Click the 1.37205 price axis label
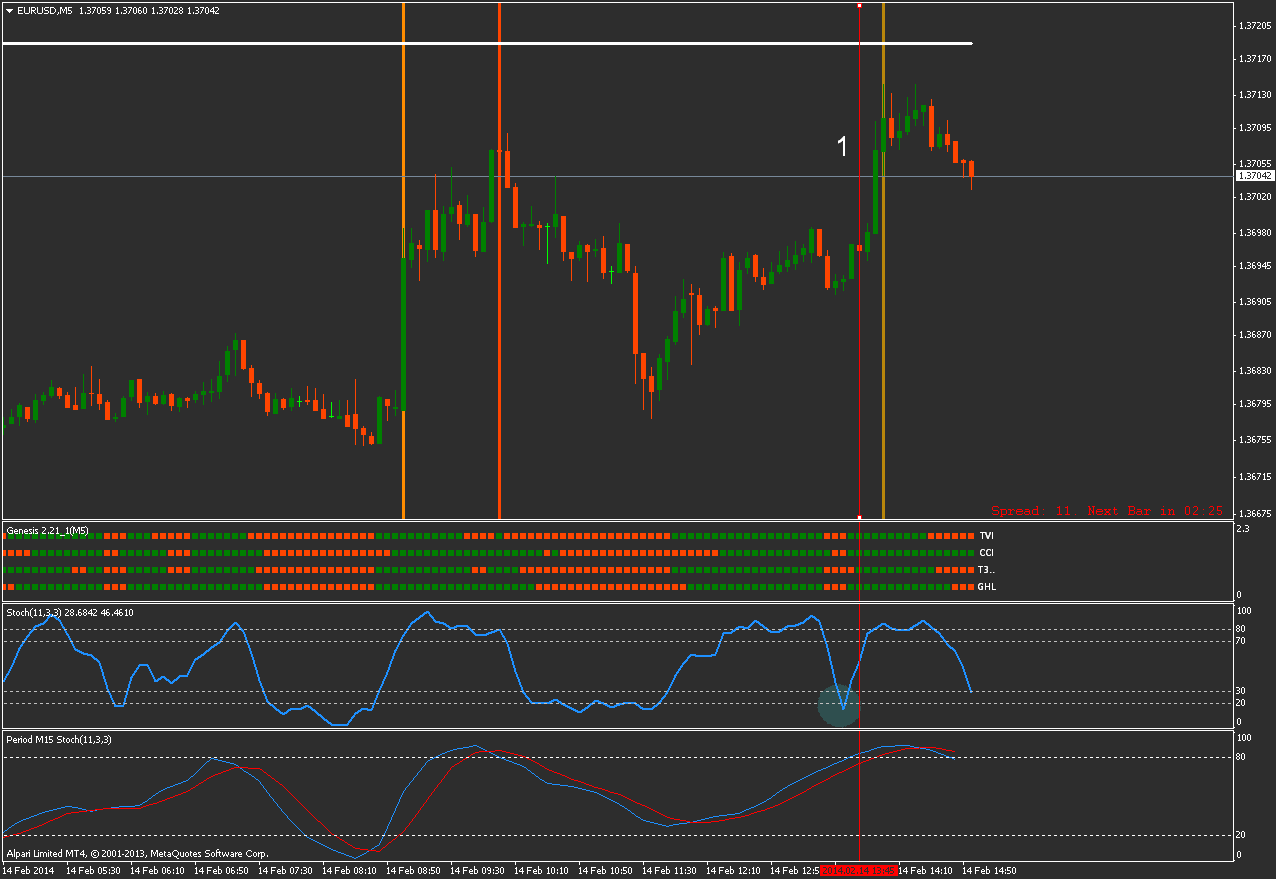 click(x=1254, y=26)
